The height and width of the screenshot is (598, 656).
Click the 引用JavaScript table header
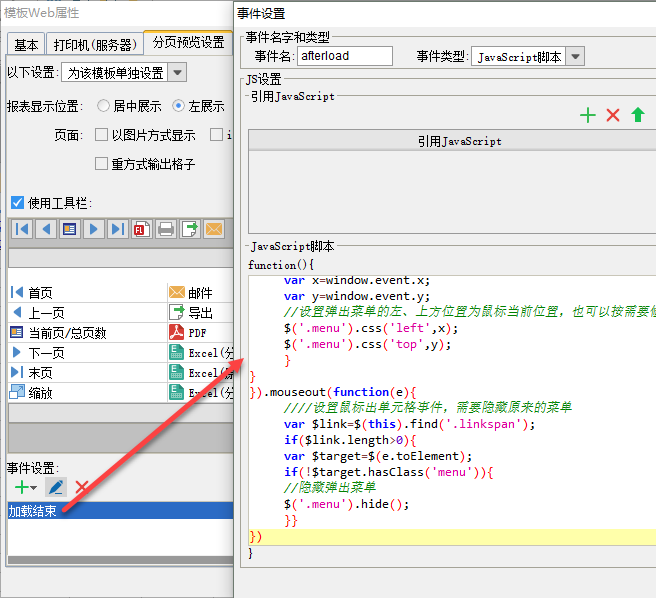pos(452,141)
